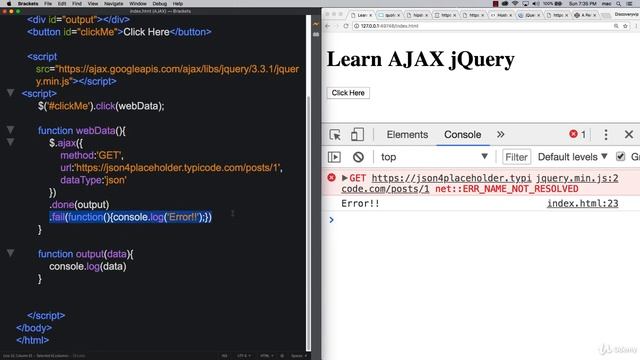Click the site info icon in address bar
Image resolution: width=640 pixels, height=360 pixels.
click(356, 26)
